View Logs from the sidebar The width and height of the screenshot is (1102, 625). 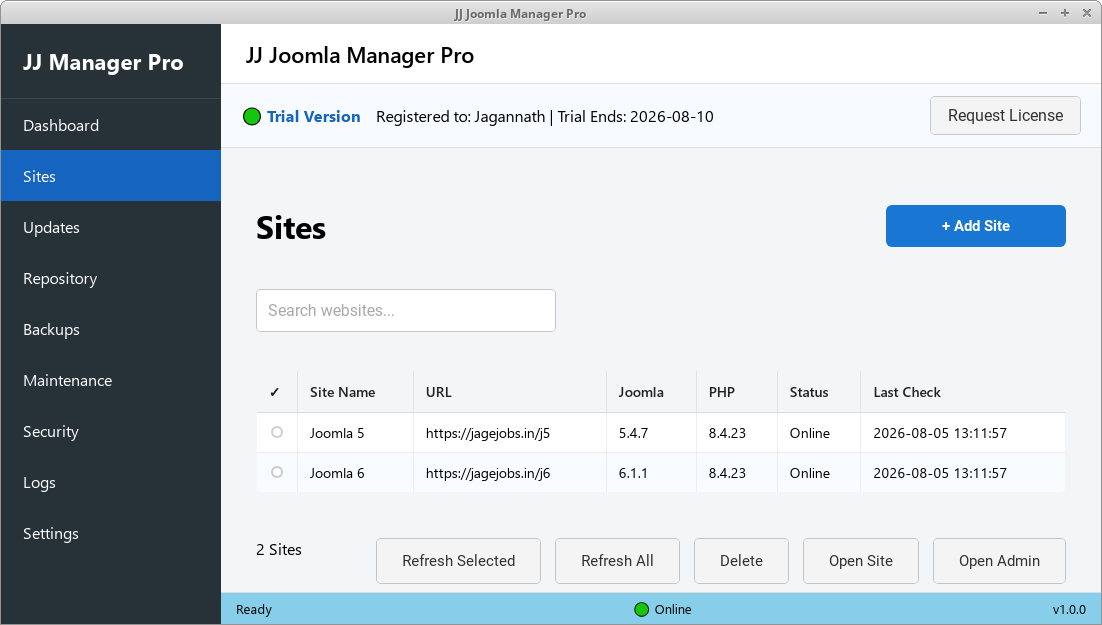pyautogui.click(x=111, y=482)
